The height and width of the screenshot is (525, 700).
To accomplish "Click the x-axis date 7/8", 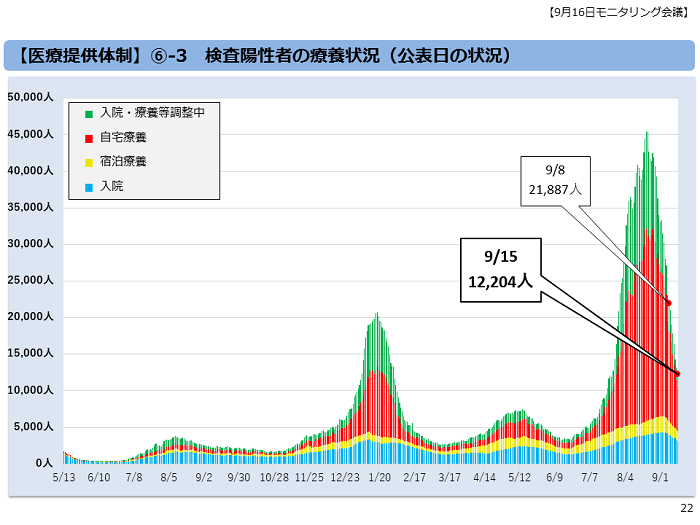I will click(134, 478).
